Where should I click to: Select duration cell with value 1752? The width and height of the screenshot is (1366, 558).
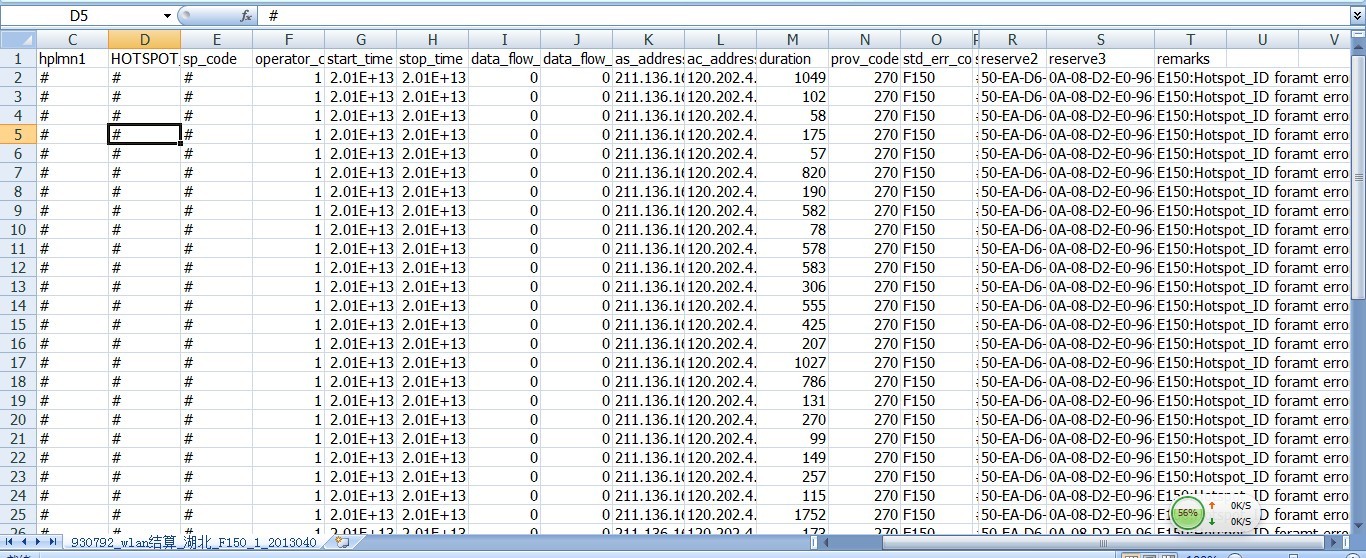[792, 514]
